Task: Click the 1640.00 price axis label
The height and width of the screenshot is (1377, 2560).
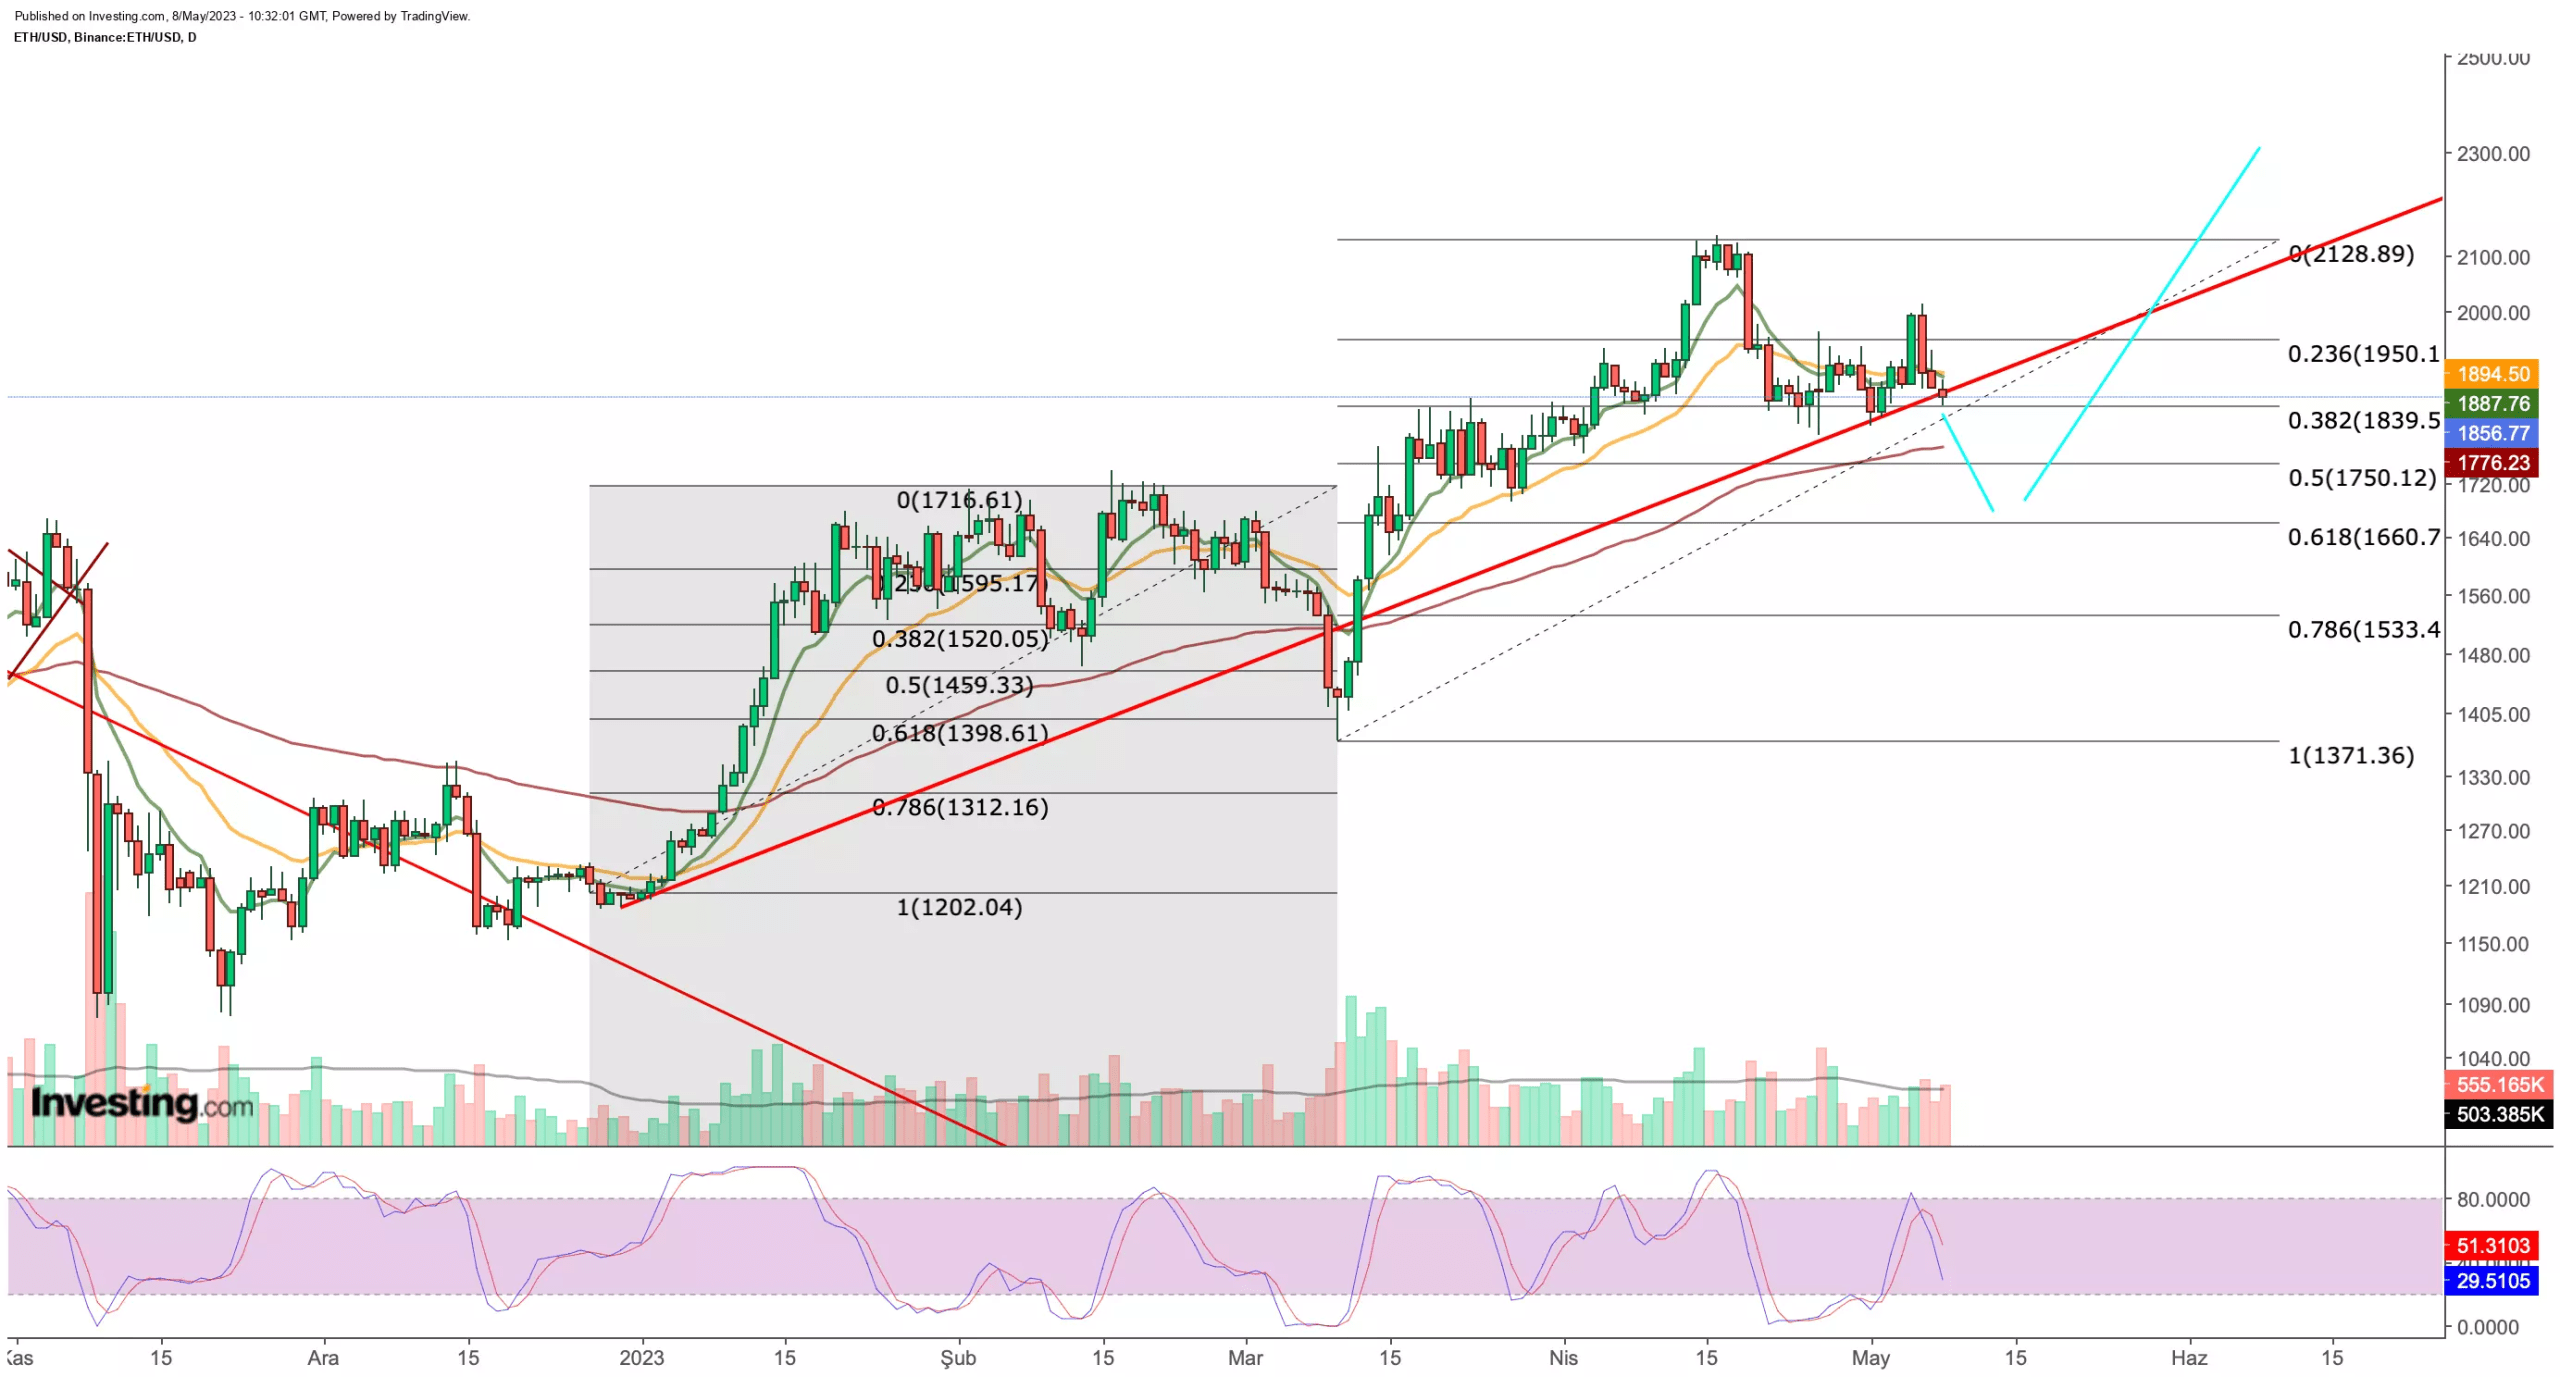Action: (x=2492, y=539)
